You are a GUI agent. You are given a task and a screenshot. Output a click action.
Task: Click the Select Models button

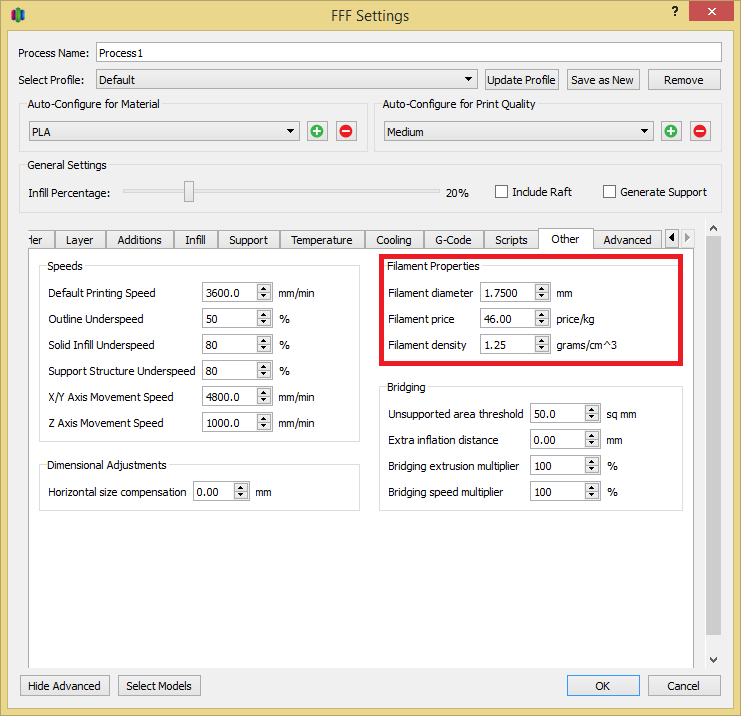click(159, 685)
